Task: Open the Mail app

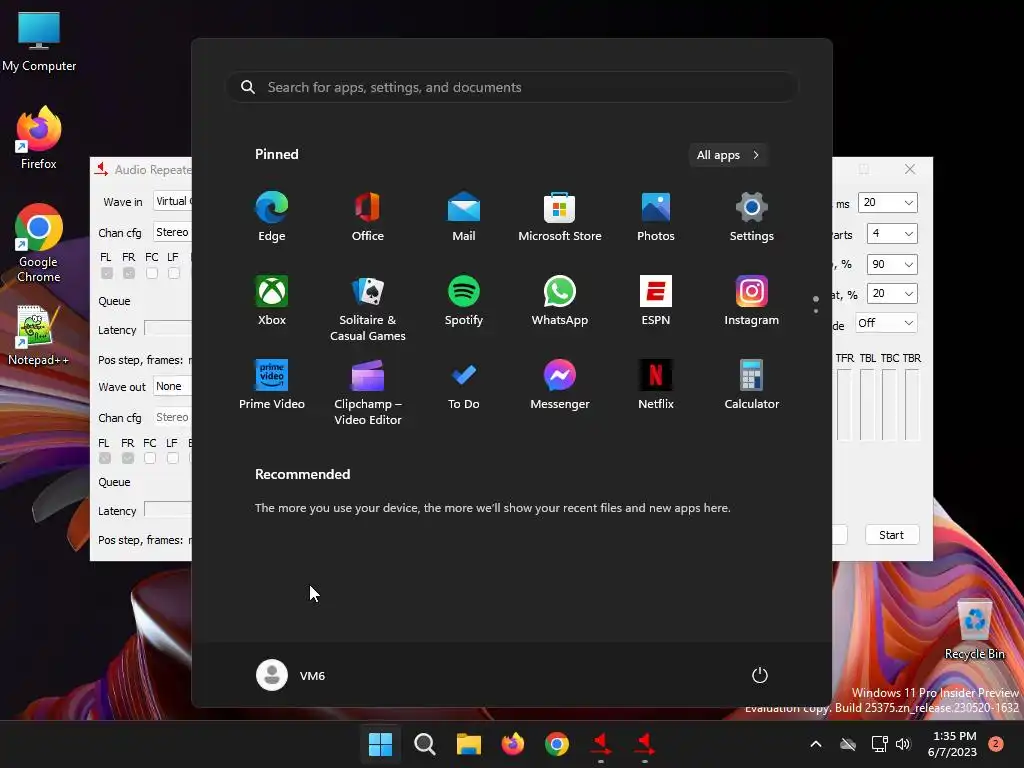Action: 464,217
